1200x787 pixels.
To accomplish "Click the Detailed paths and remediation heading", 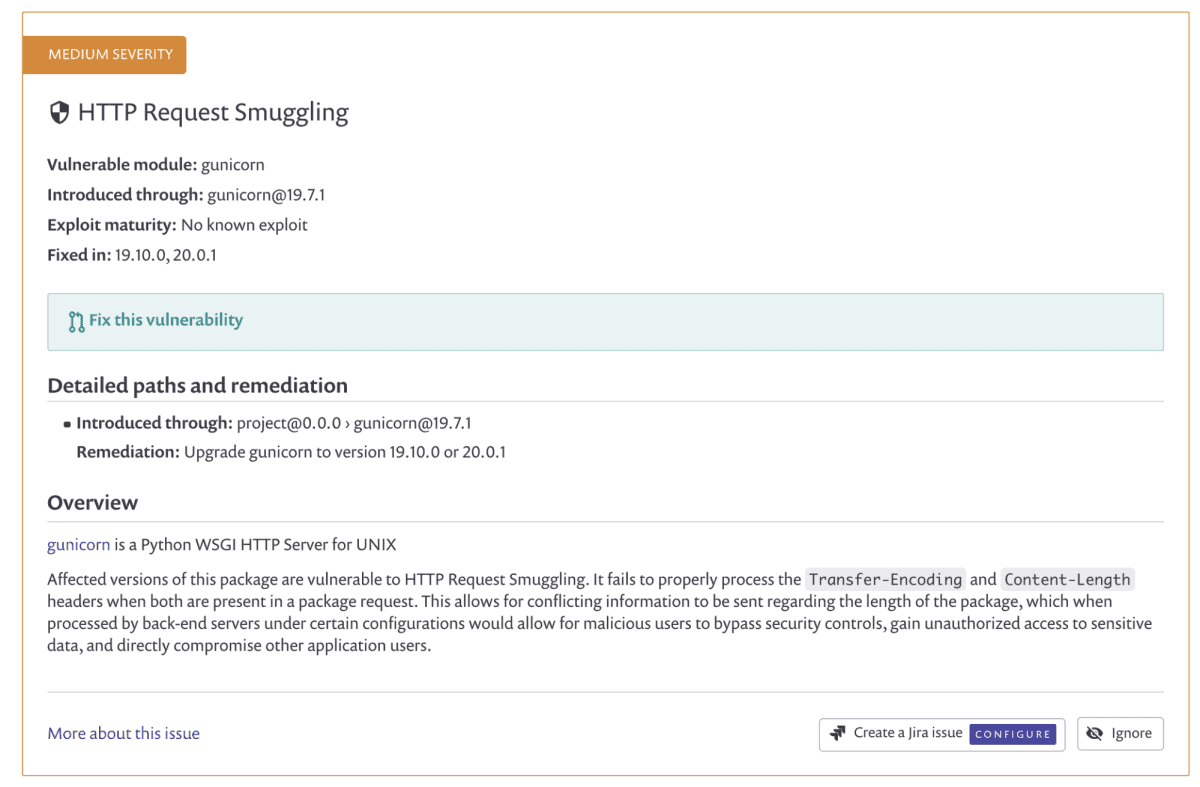I will 197,385.
